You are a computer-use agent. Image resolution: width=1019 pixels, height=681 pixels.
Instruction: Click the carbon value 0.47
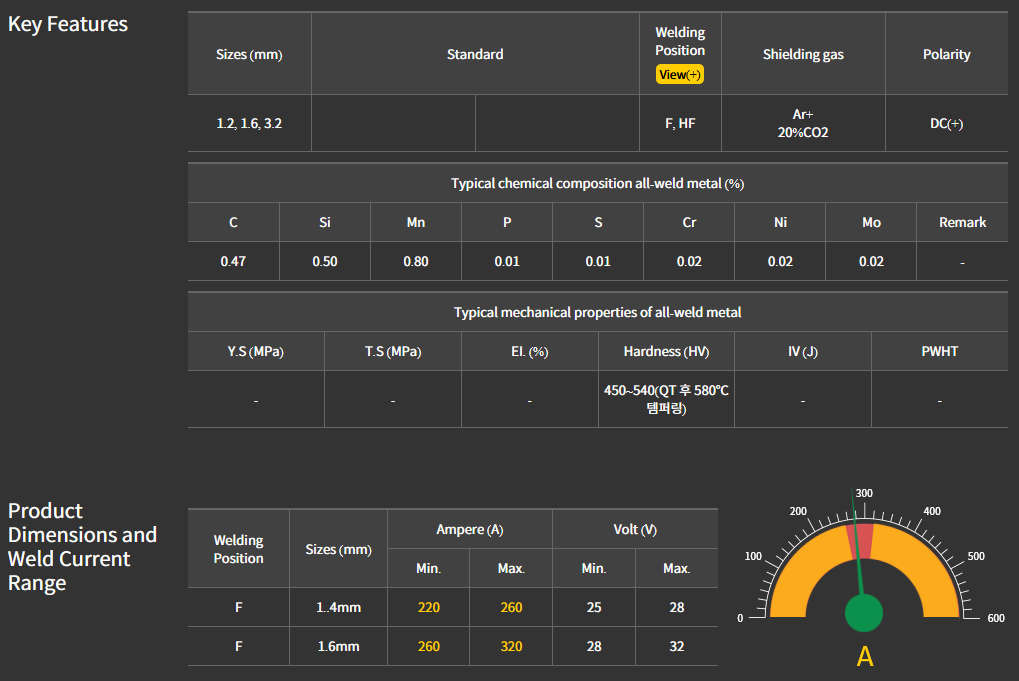[233, 261]
